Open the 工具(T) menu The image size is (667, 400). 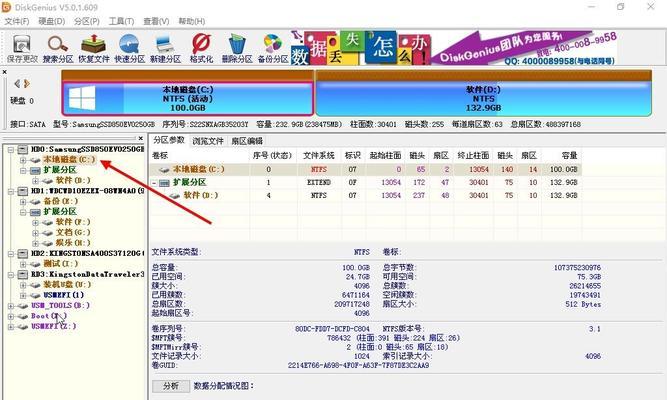[x=121, y=21]
